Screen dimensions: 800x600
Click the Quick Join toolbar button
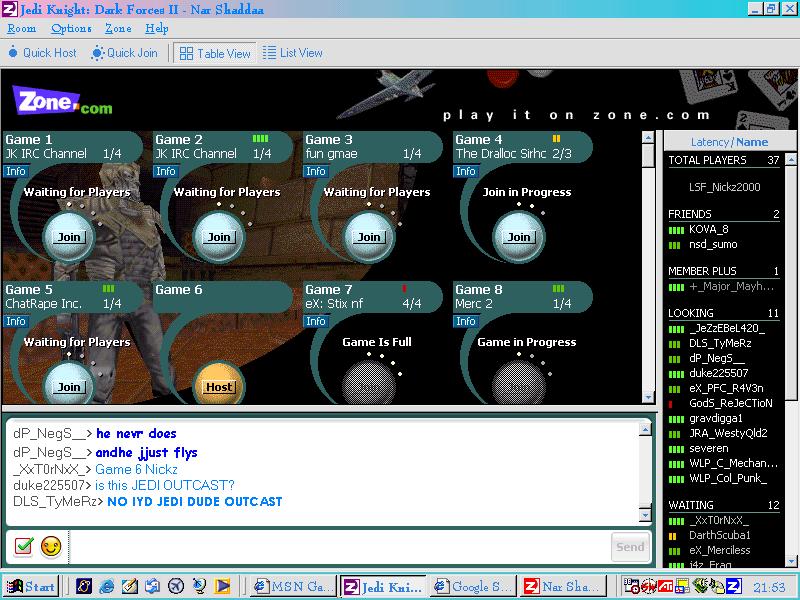[124, 53]
